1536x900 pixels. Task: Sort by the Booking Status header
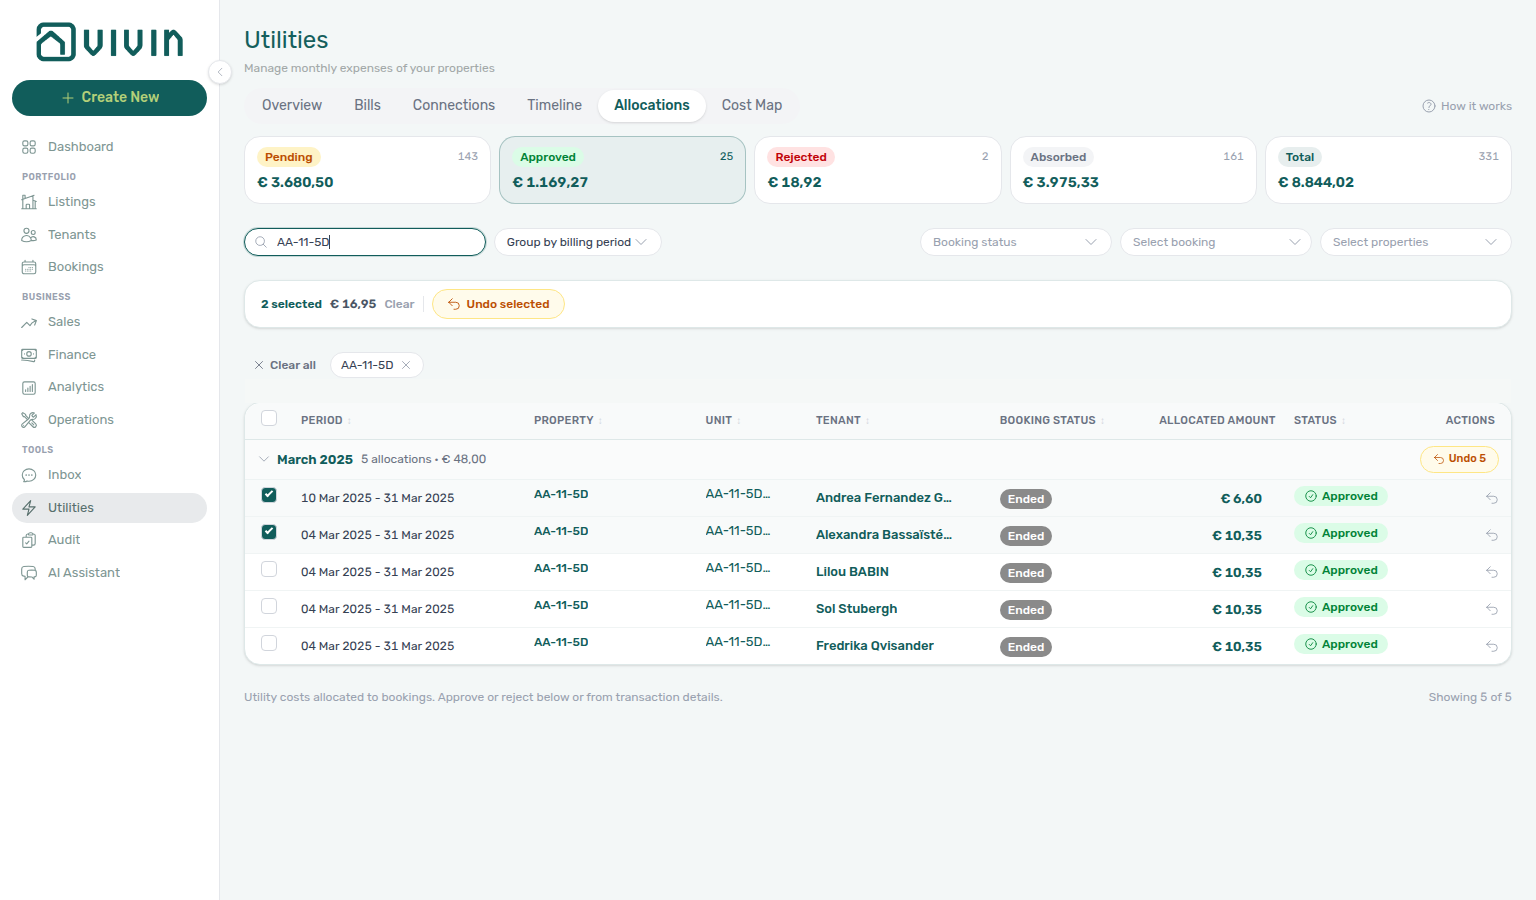[x=1052, y=421]
